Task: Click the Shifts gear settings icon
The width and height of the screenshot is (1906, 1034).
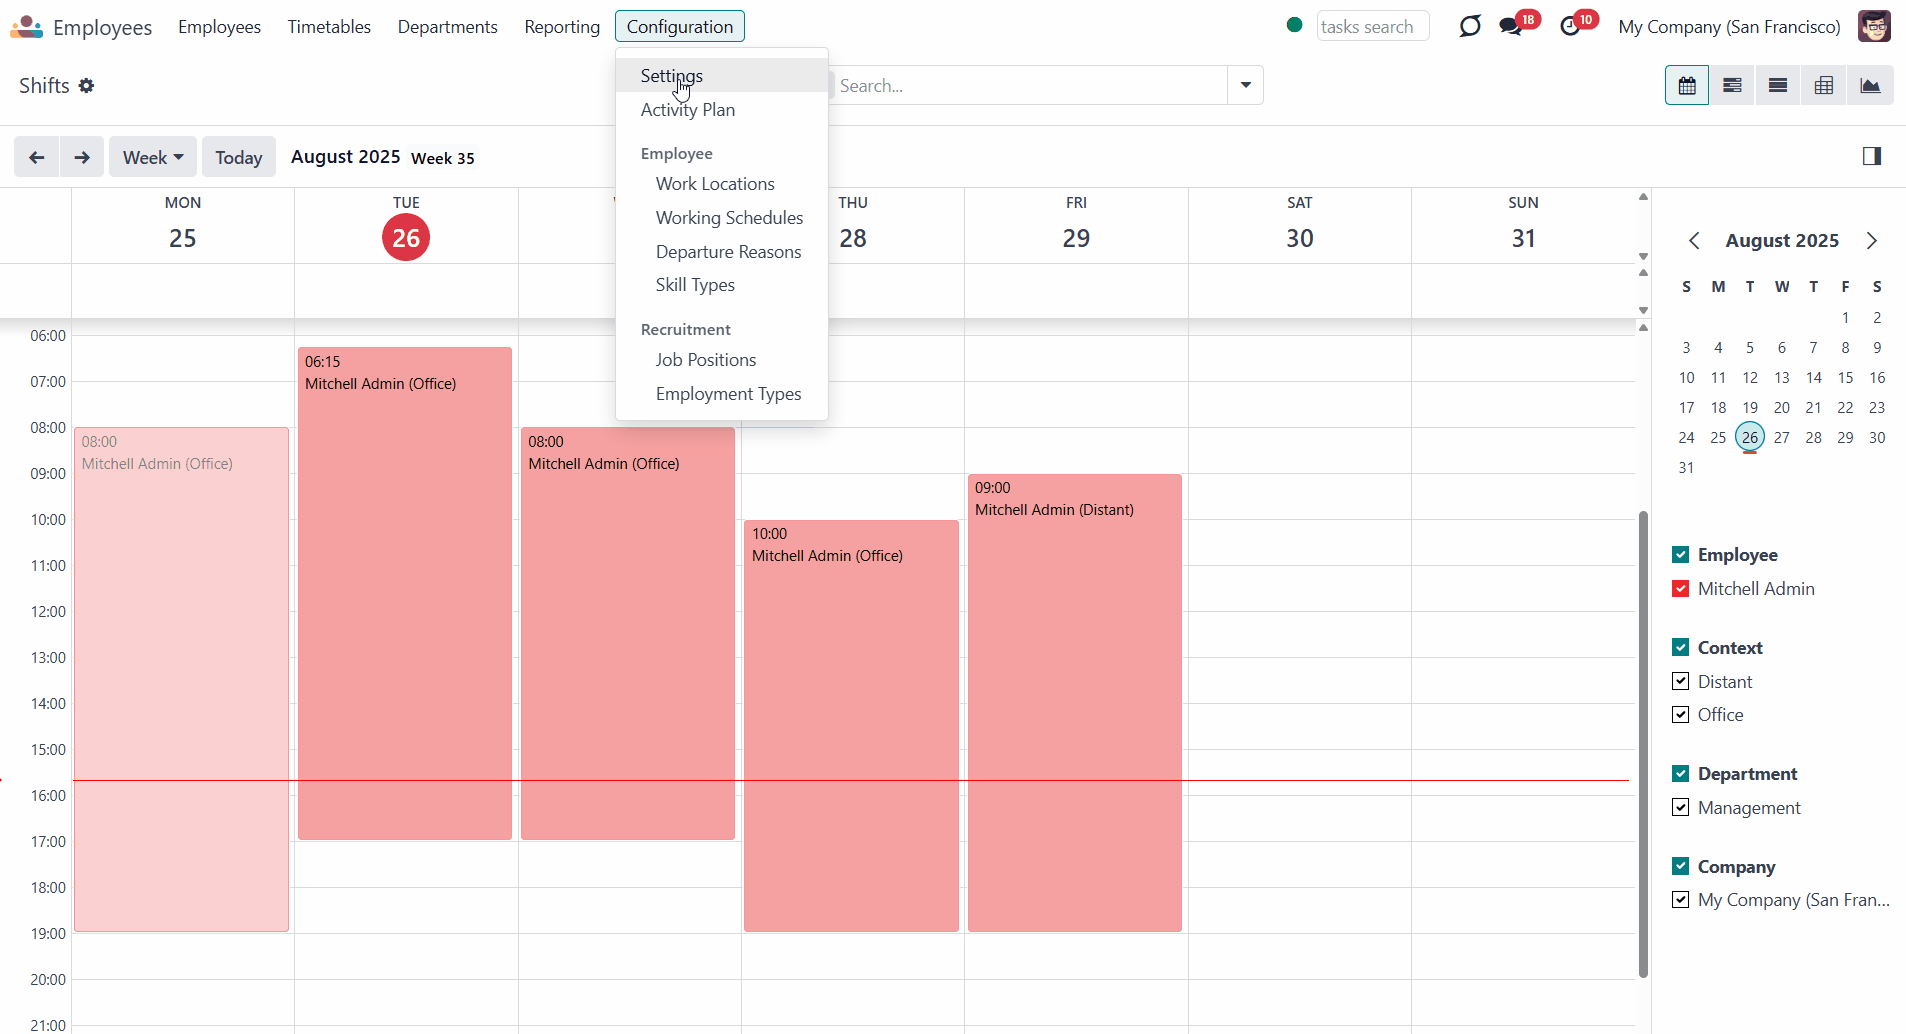Action: point(87,86)
